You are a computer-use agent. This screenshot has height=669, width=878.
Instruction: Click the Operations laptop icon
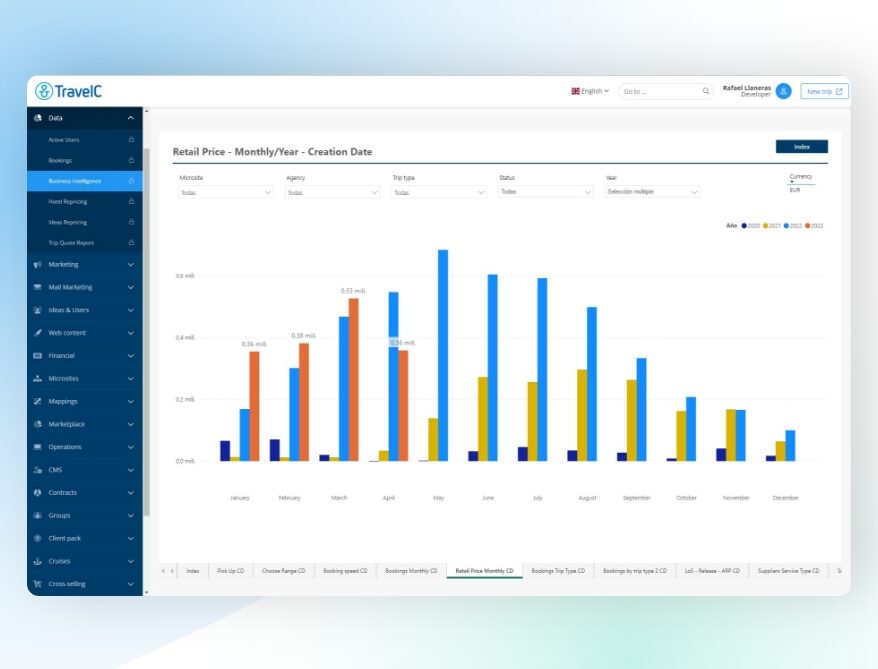(x=38, y=447)
